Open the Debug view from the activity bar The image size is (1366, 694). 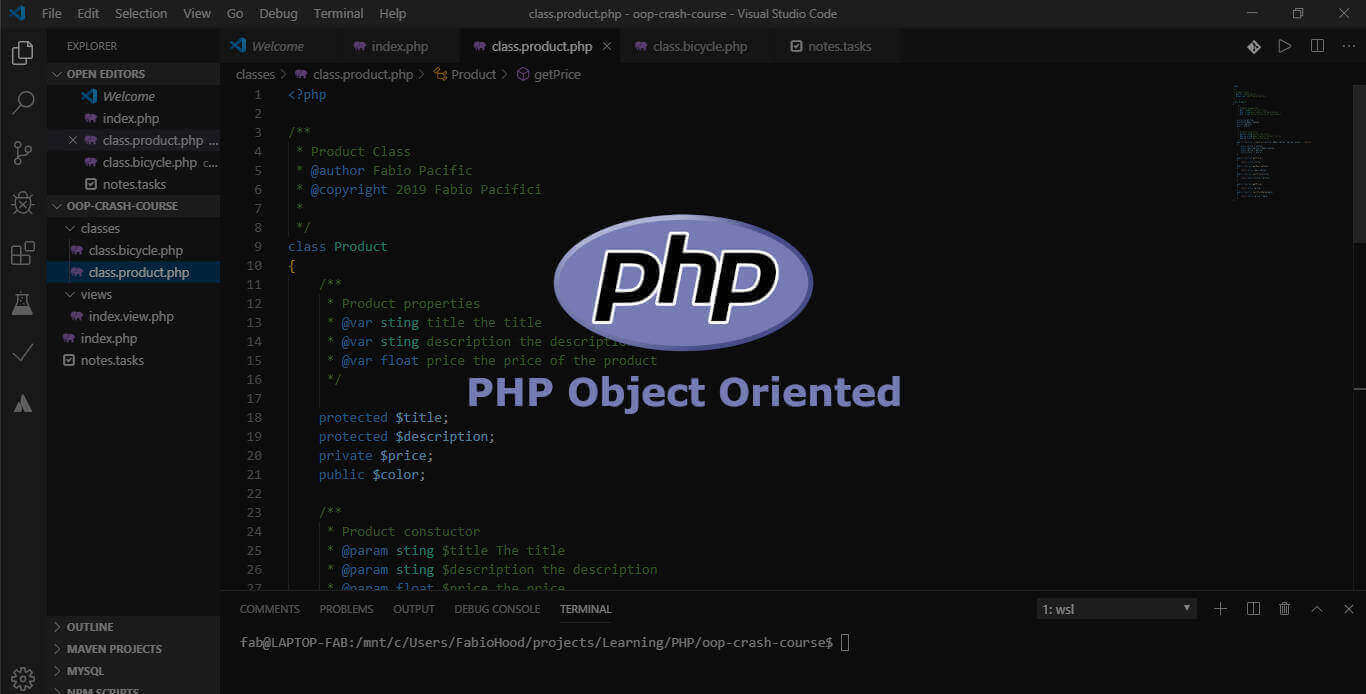[22, 203]
